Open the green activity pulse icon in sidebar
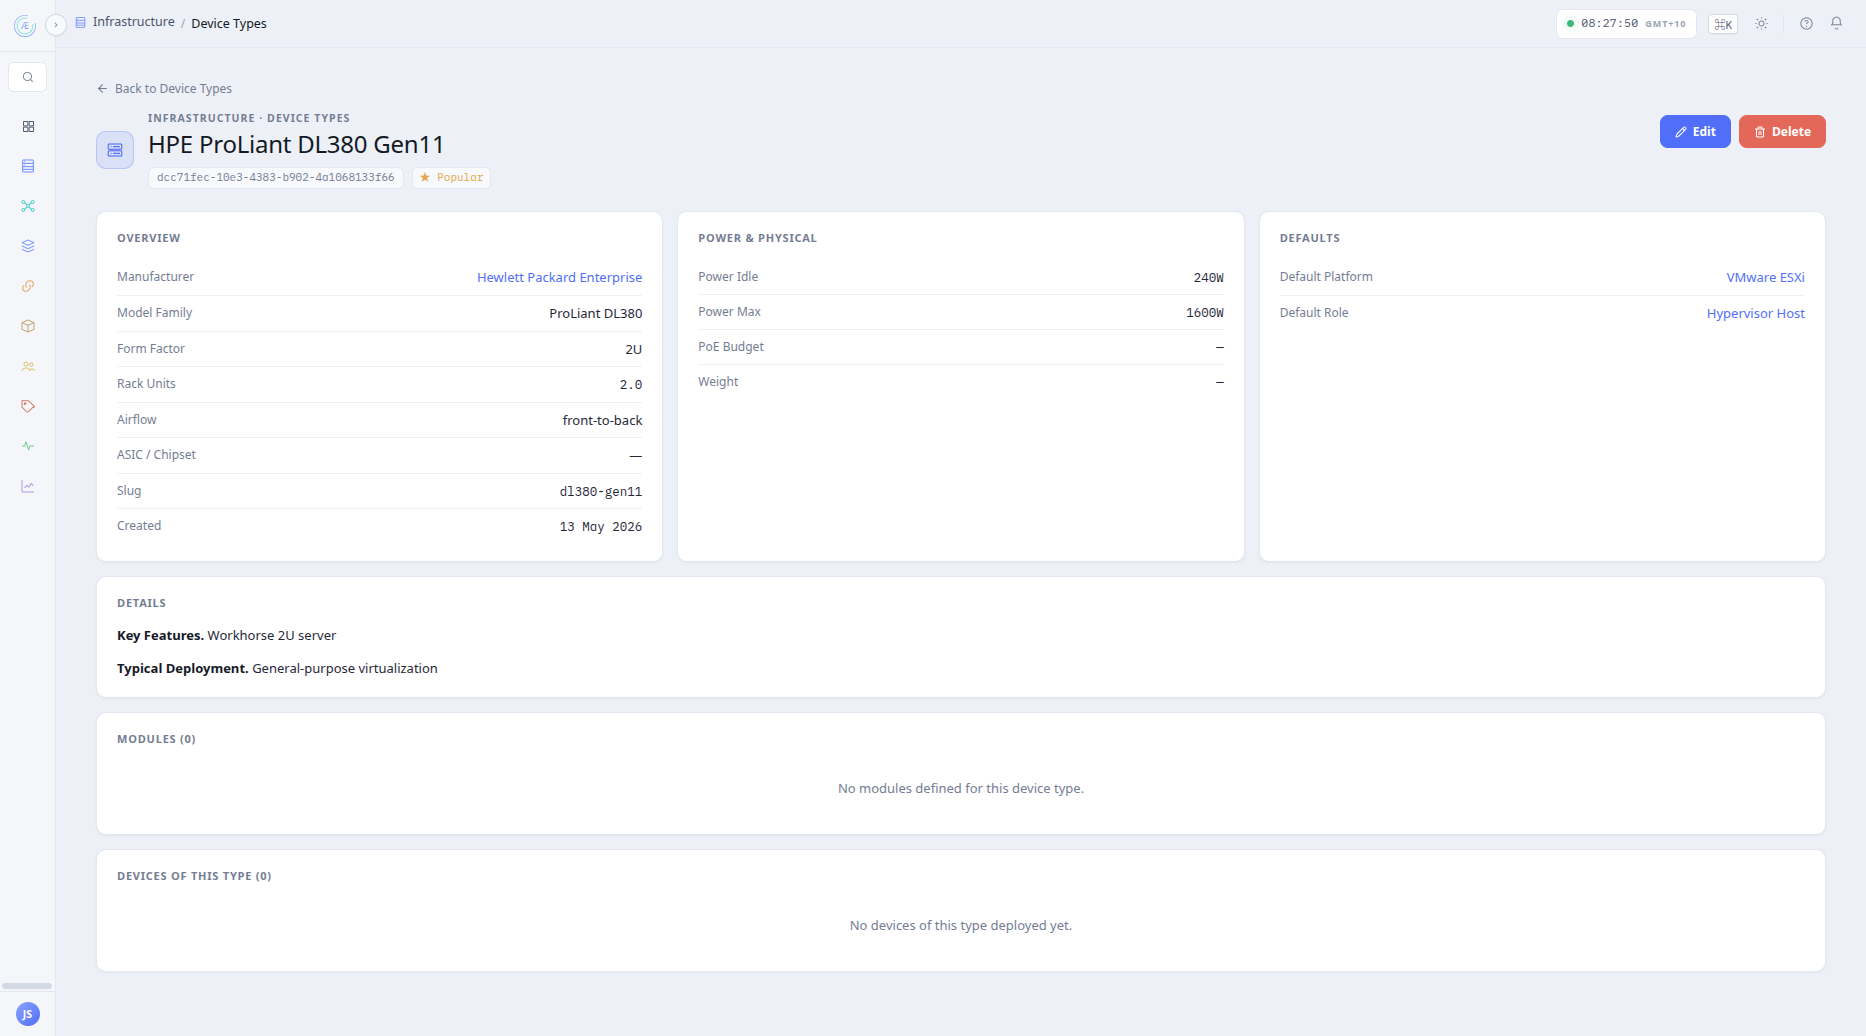This screenshot has height=1036, width=1866. tap(28, 446)
